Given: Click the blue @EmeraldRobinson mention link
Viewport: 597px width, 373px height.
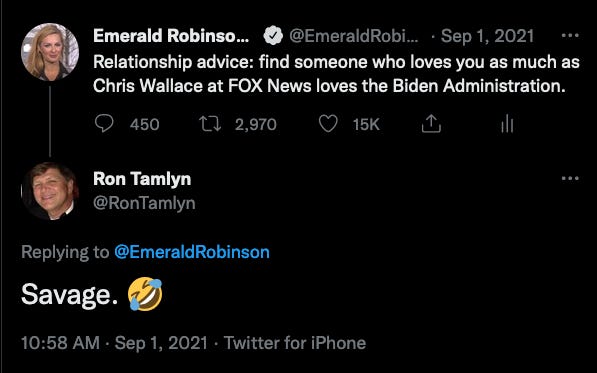Looking at the screenshot, I should (x=192, y=252).
